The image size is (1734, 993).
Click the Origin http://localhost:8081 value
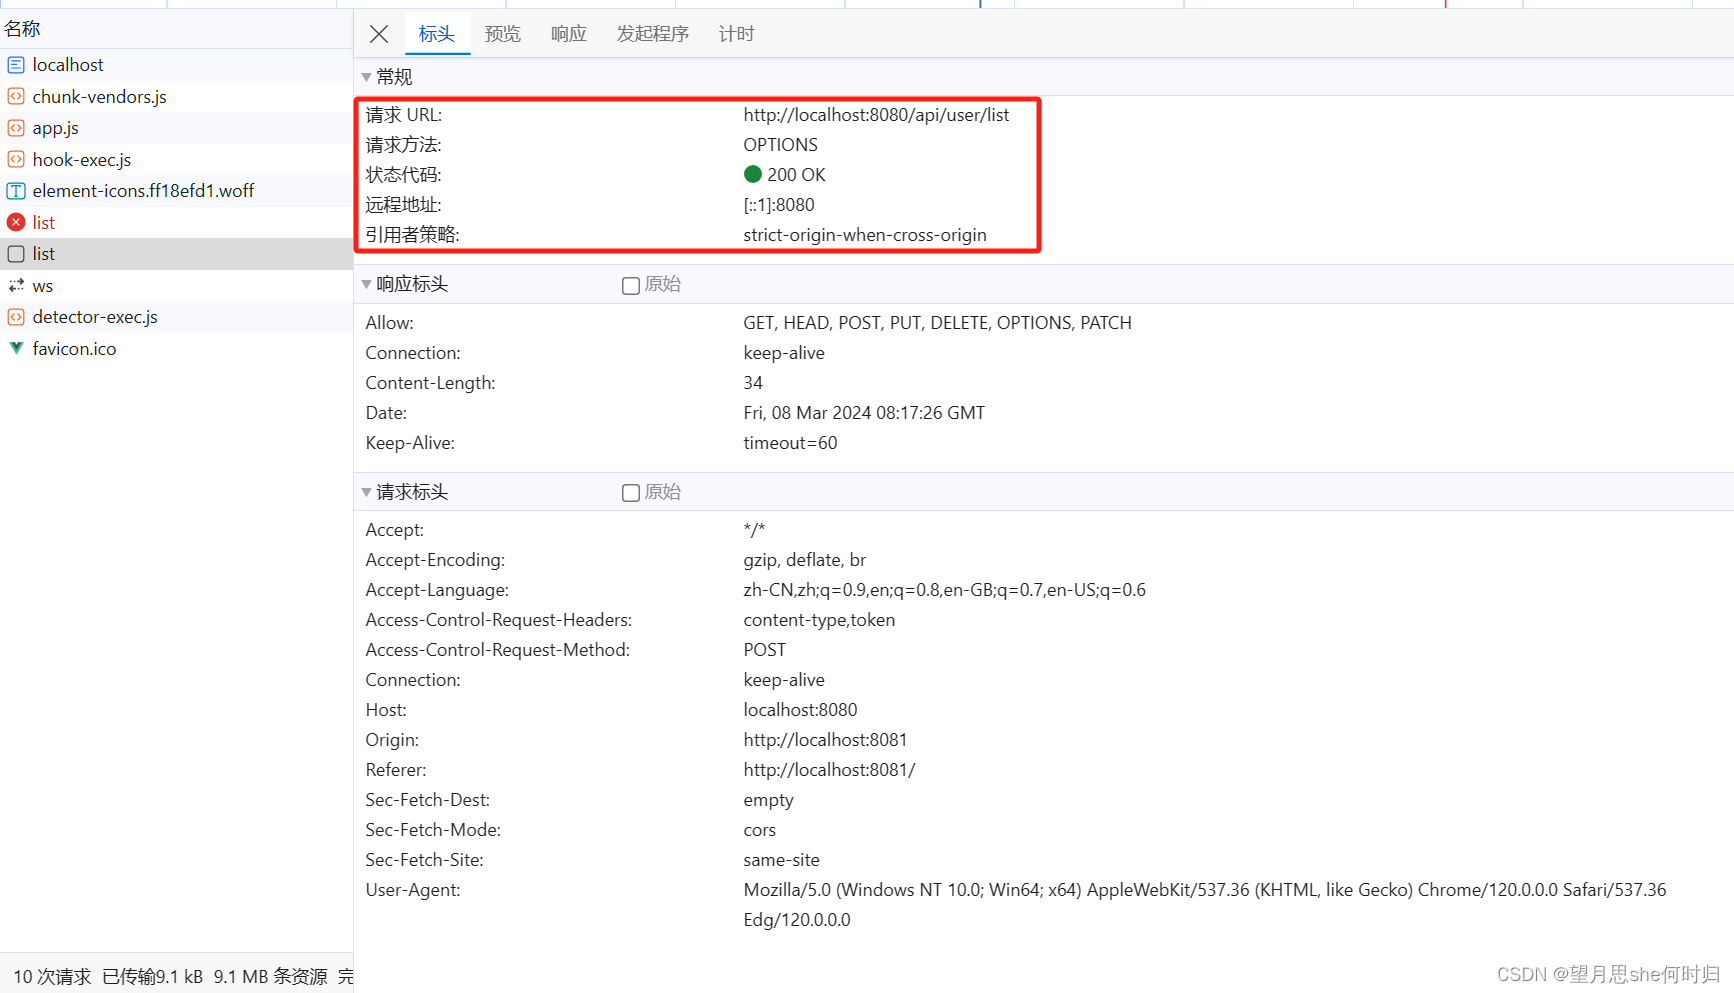(x=825, y=740)
